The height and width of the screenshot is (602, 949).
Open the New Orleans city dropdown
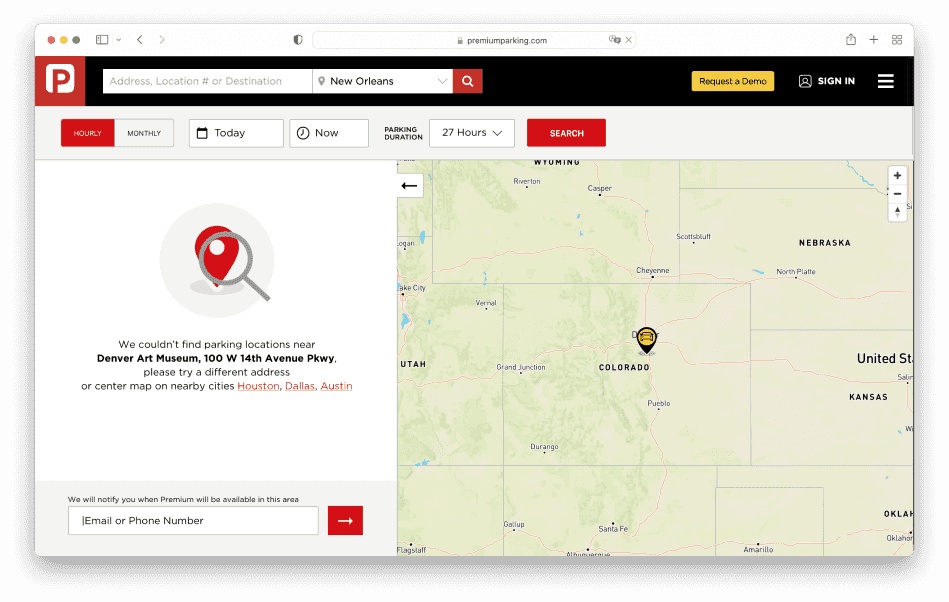point(383,81)
